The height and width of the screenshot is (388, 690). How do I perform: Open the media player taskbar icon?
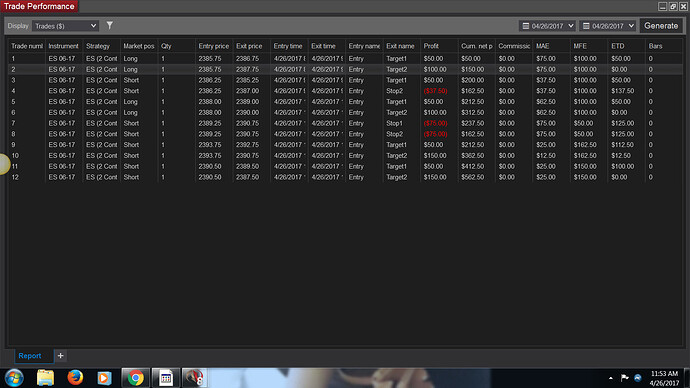(104, 378)
